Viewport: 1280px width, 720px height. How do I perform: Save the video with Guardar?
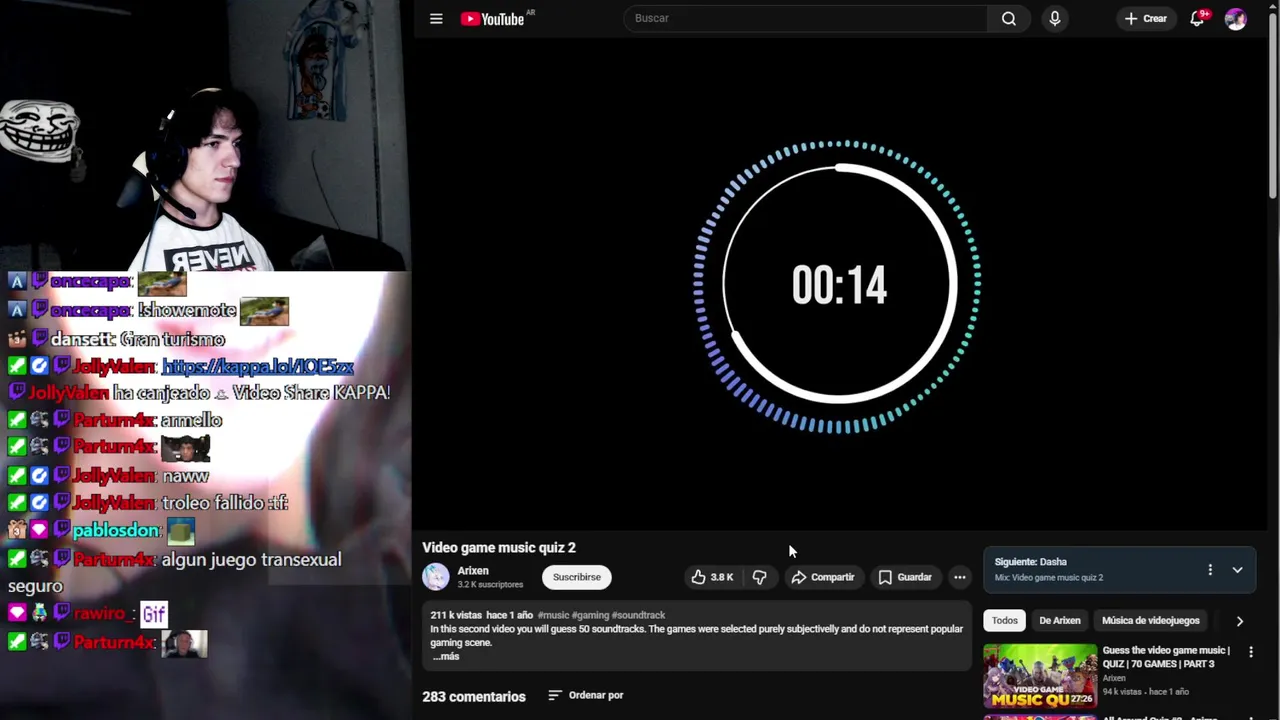(x=905, y=577)
